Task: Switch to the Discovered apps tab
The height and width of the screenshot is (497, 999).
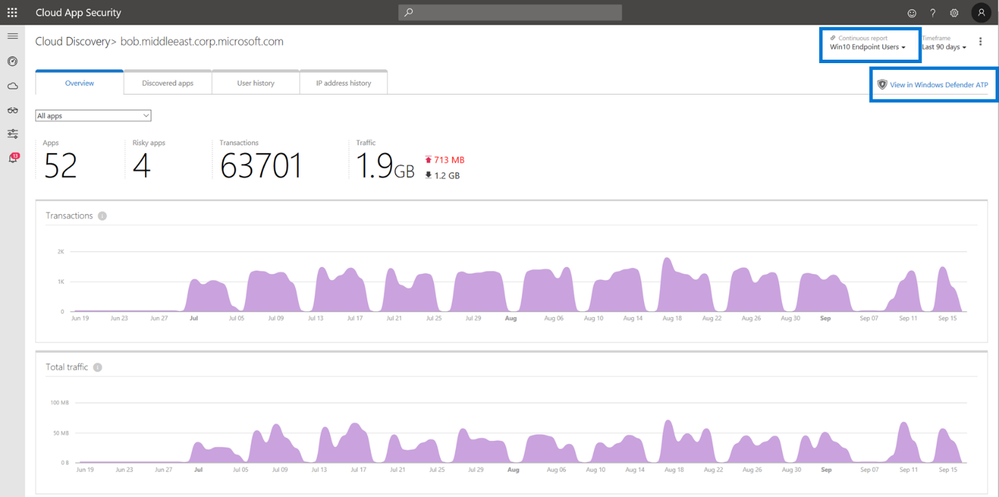Action: tap(168, 83)
